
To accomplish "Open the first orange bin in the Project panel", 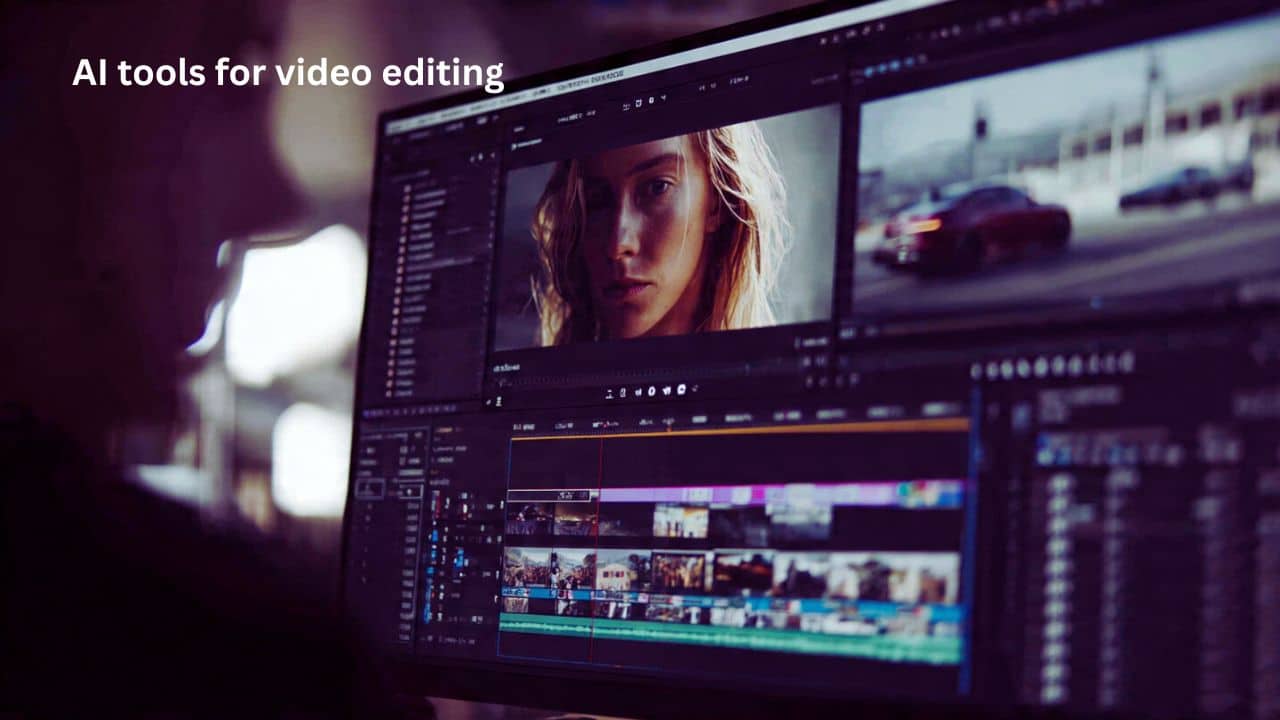I will click(x=406, y=188).
